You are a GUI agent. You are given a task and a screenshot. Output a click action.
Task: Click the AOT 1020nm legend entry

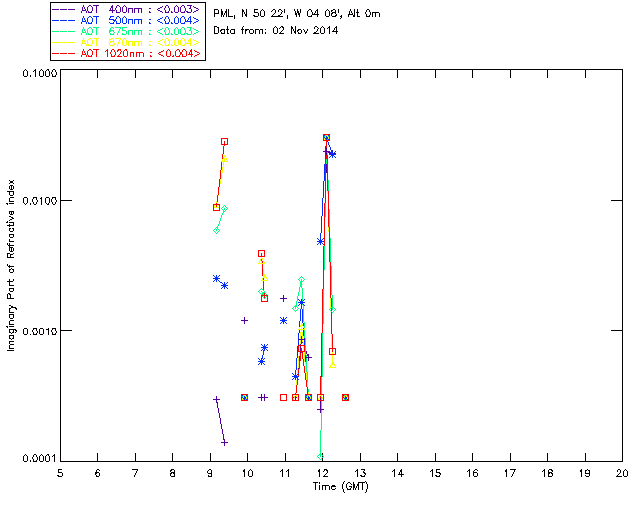point(127,53)
